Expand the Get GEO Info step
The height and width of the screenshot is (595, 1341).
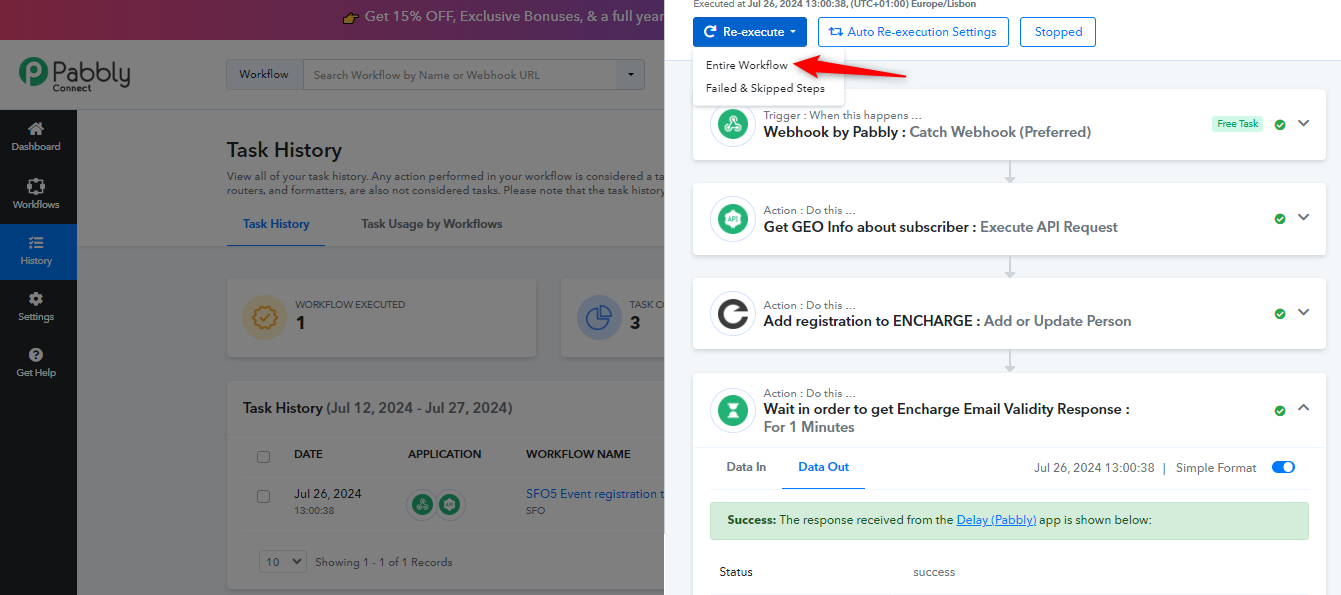[x=1303, y=217]
